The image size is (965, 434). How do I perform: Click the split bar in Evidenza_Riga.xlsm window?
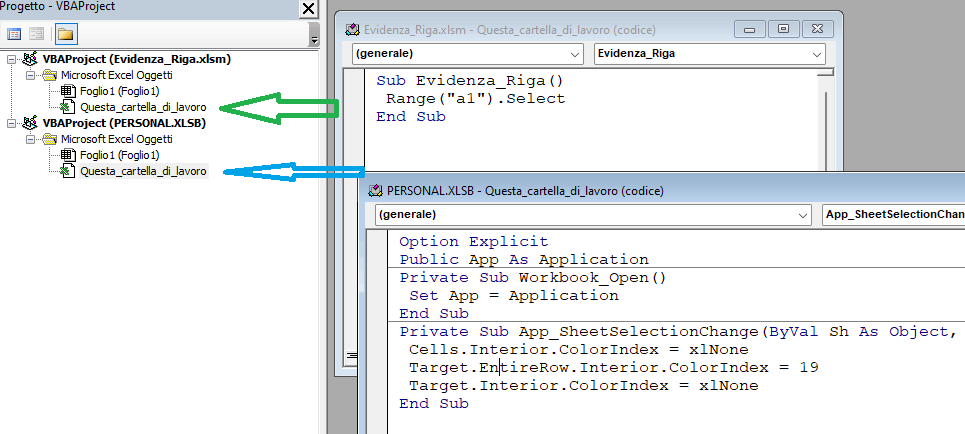tap(825, 73)
